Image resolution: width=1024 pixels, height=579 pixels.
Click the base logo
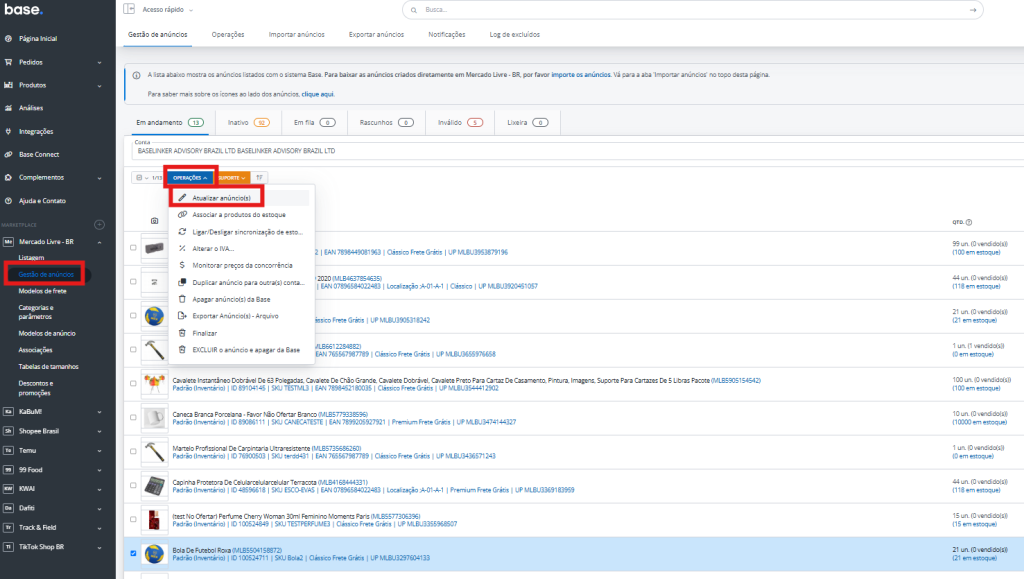click(x=24, y=9)
